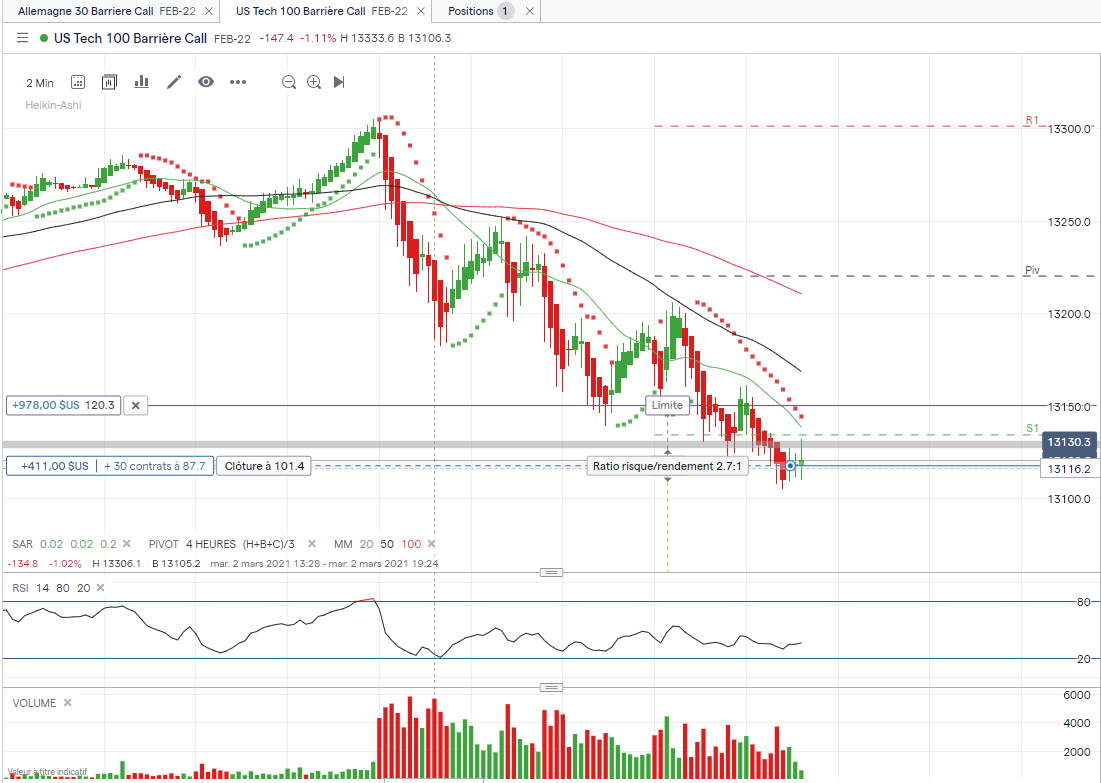
Task: Click the +411,00 $US position label
Action: click(55, 466)
